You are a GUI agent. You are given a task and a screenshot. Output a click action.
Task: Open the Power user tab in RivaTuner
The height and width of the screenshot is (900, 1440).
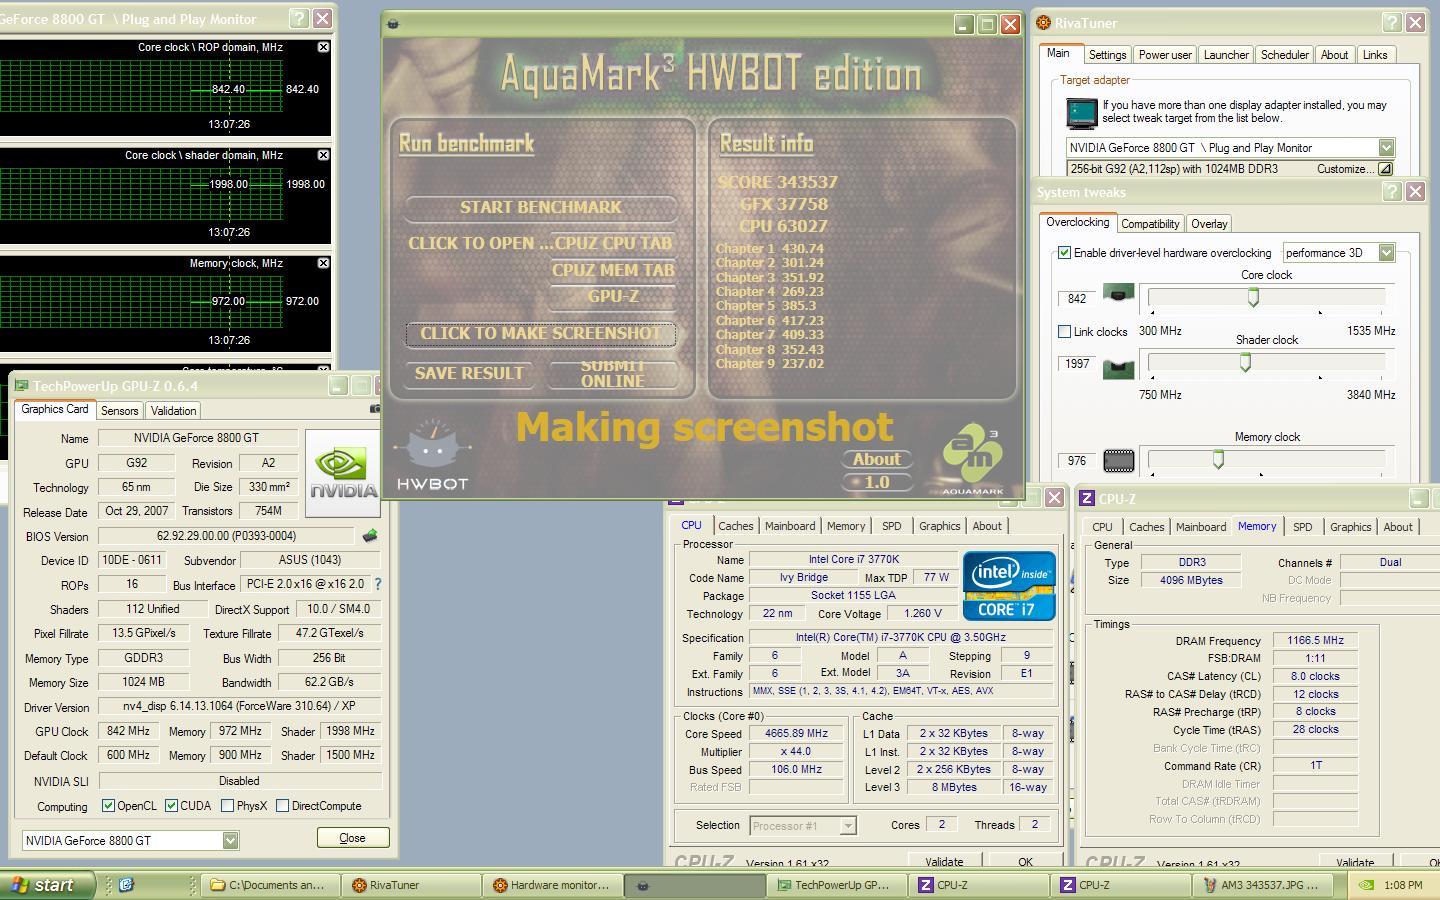pos(1165,55)
